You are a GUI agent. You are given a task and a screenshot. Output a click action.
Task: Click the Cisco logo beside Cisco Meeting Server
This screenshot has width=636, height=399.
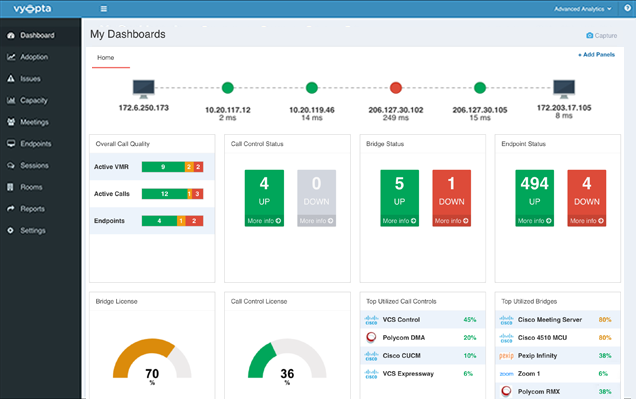507,320
